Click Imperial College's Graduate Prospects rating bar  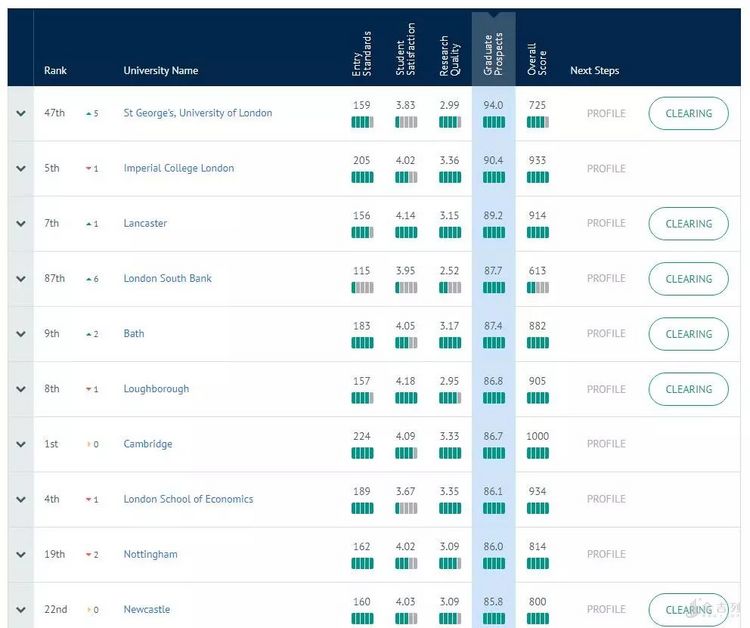pos(493,177)
